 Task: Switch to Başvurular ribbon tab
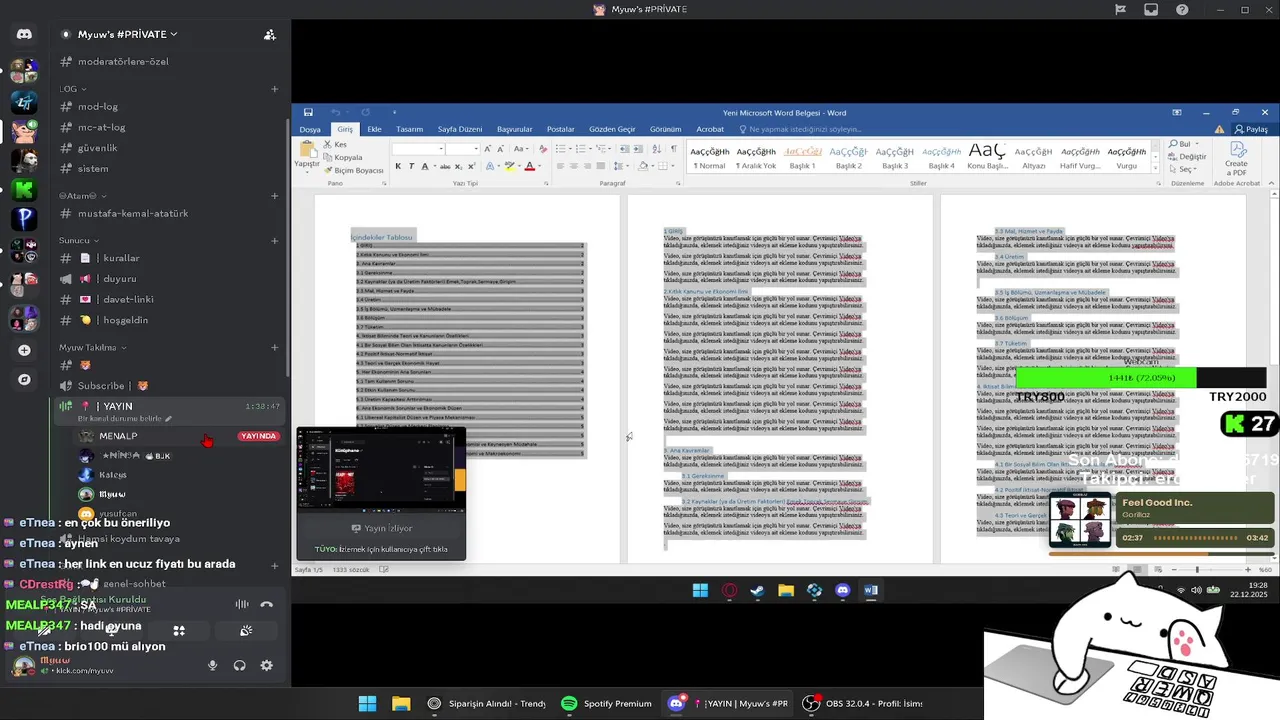(515, 129)
